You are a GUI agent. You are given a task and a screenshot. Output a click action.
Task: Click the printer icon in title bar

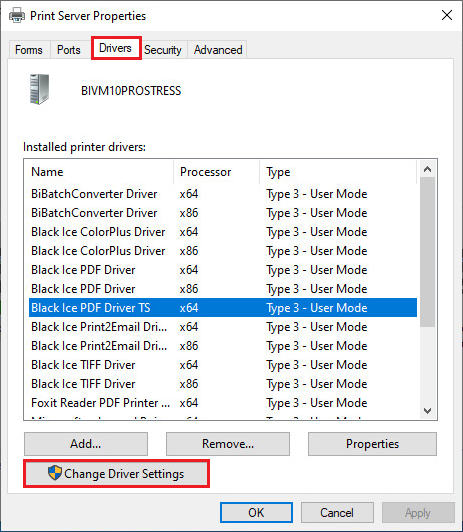17,16
